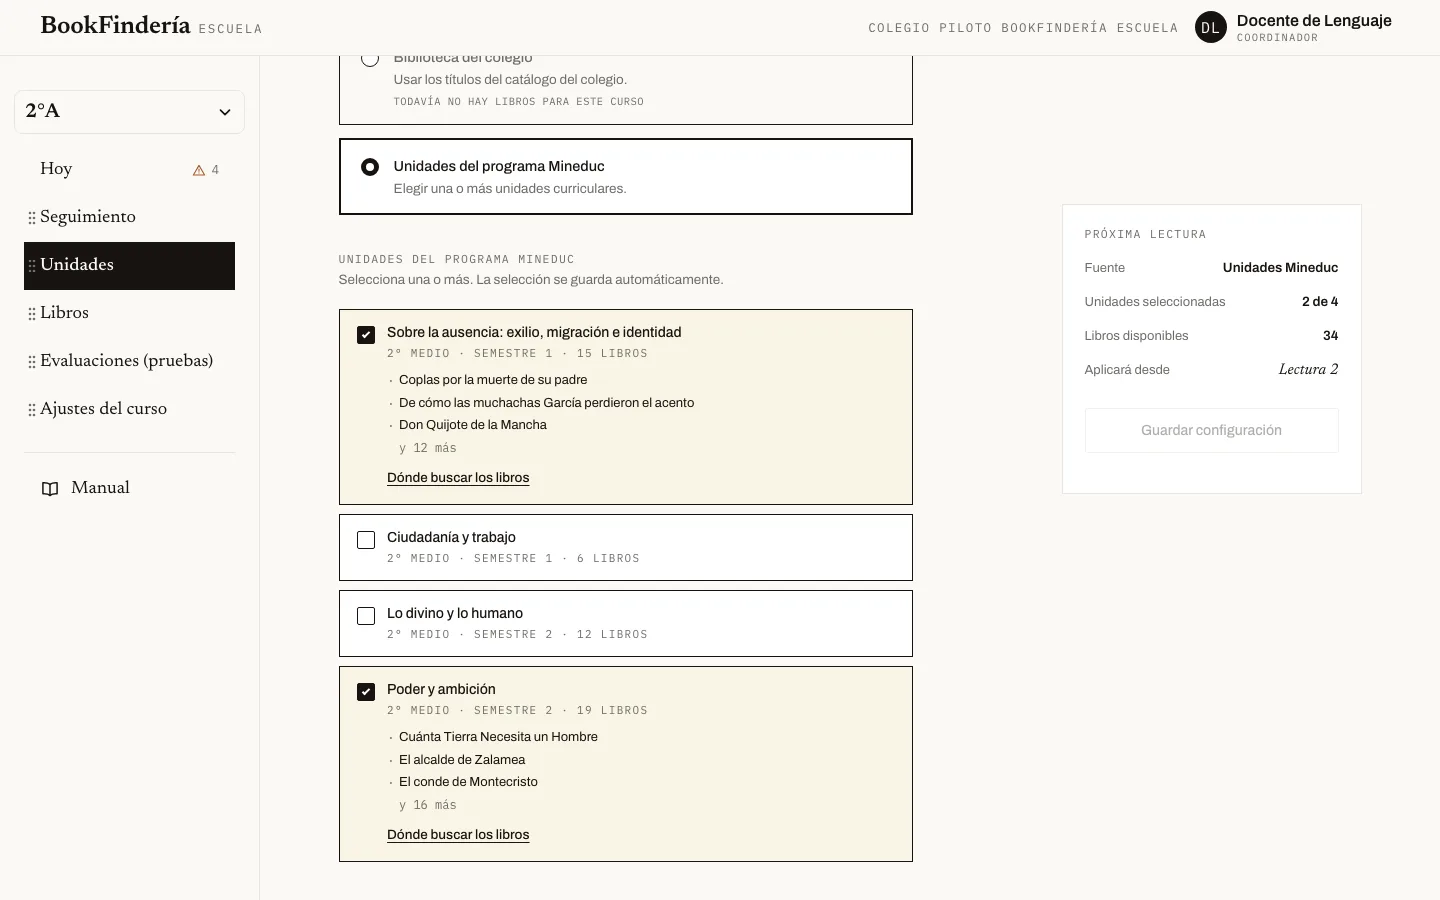Click the Manual book icon
The image size is (1440, 900).
coord(50,489)
